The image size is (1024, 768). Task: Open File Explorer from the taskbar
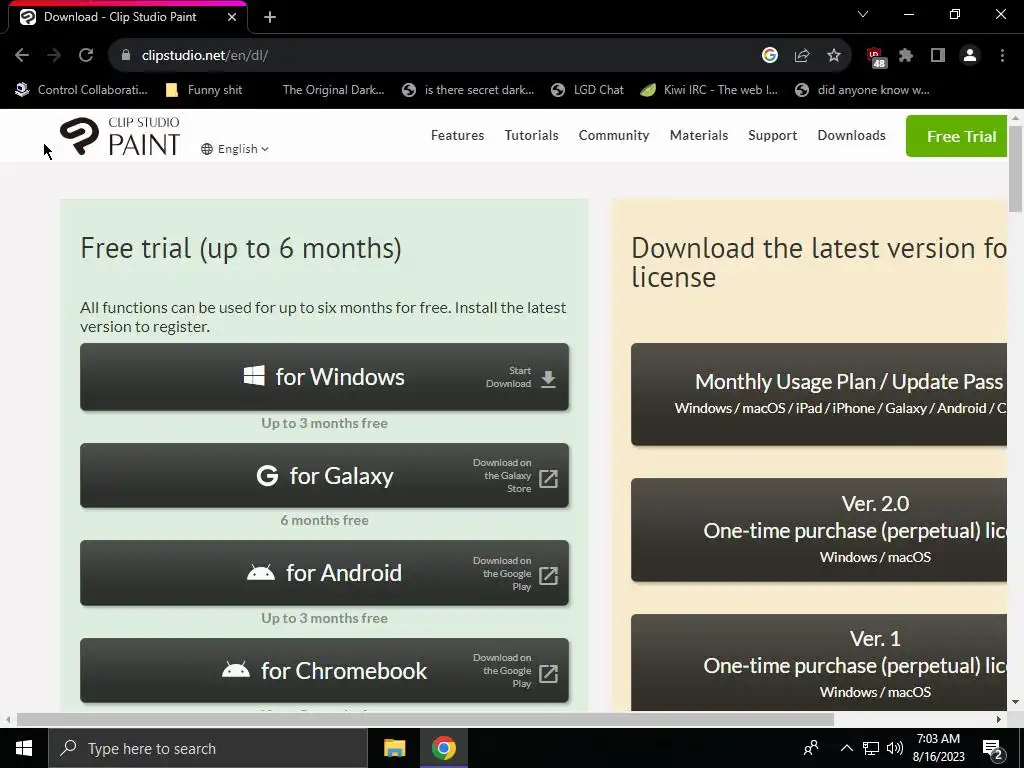394,748
